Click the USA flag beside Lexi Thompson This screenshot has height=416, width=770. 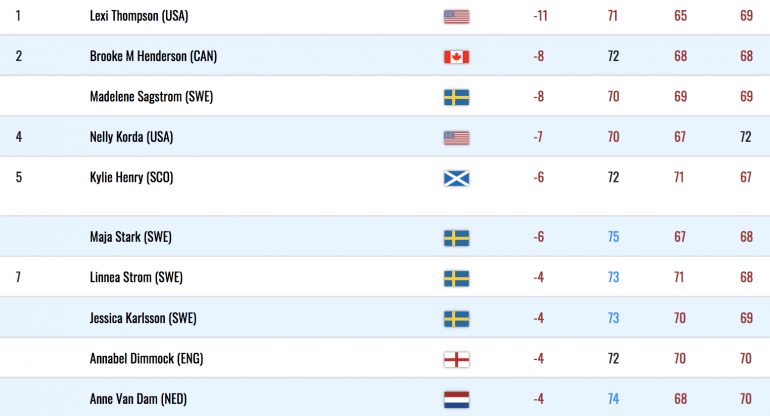coord(456,17)
